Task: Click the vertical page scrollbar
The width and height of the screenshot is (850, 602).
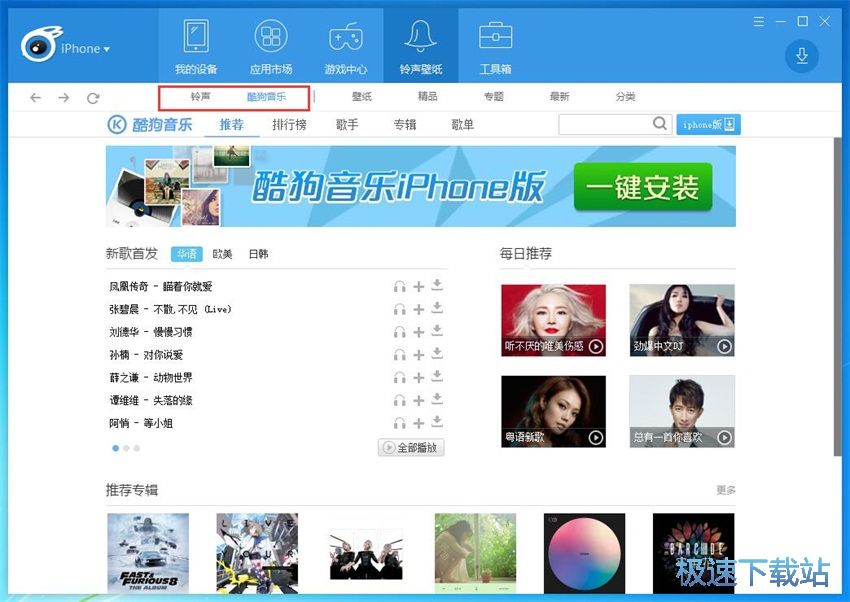Action: pyautogui.click(x=838, y=297)
